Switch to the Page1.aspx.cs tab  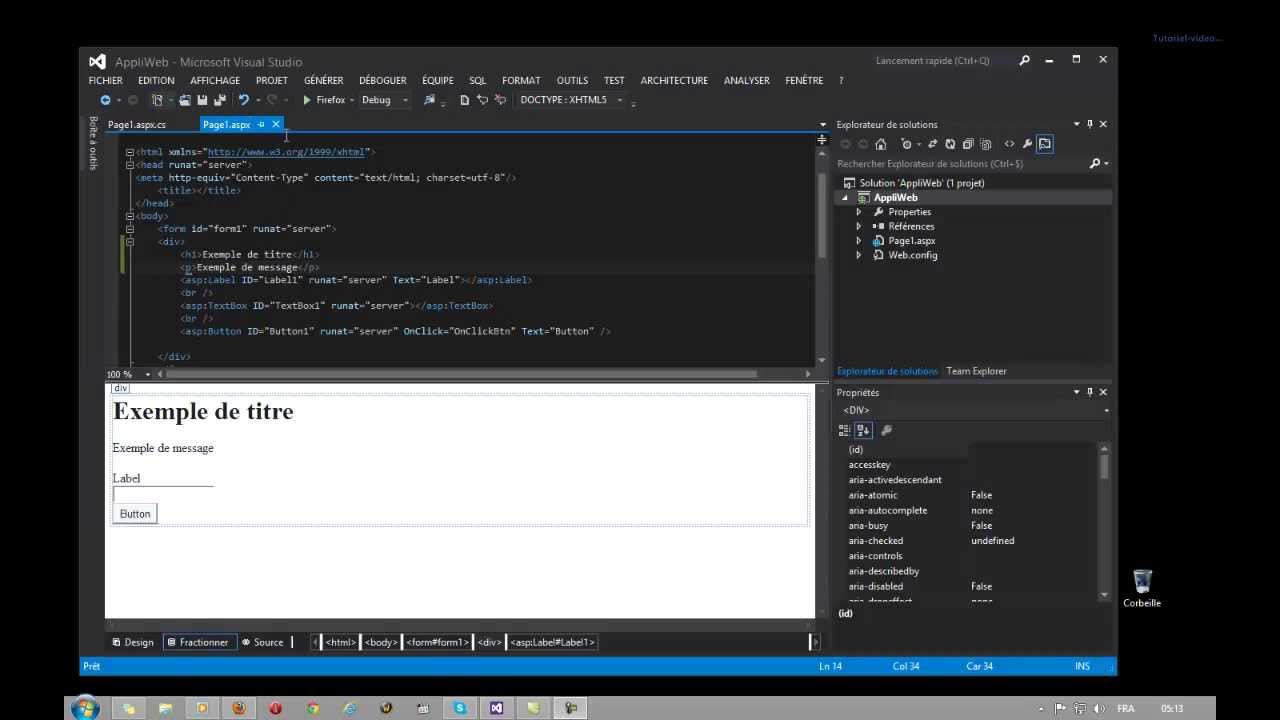tap(137, 124)
